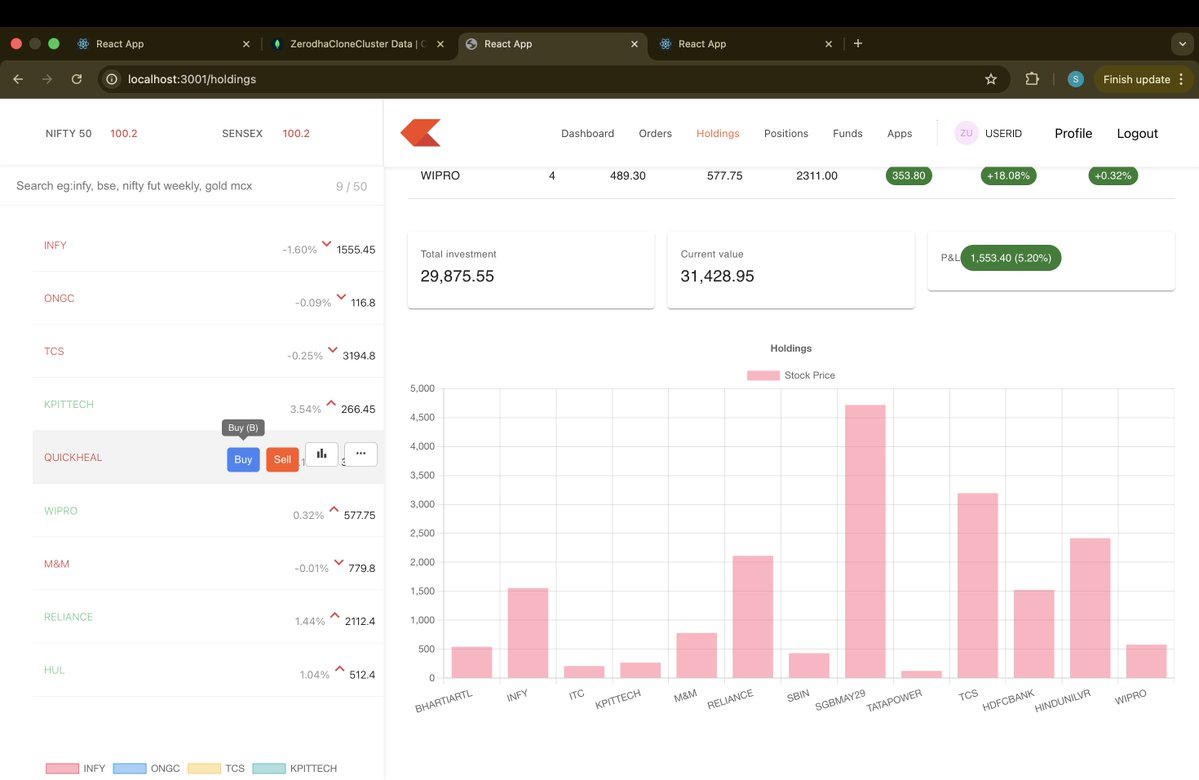
Task: Click the address bar URL
Action: (x=192, y=79)
